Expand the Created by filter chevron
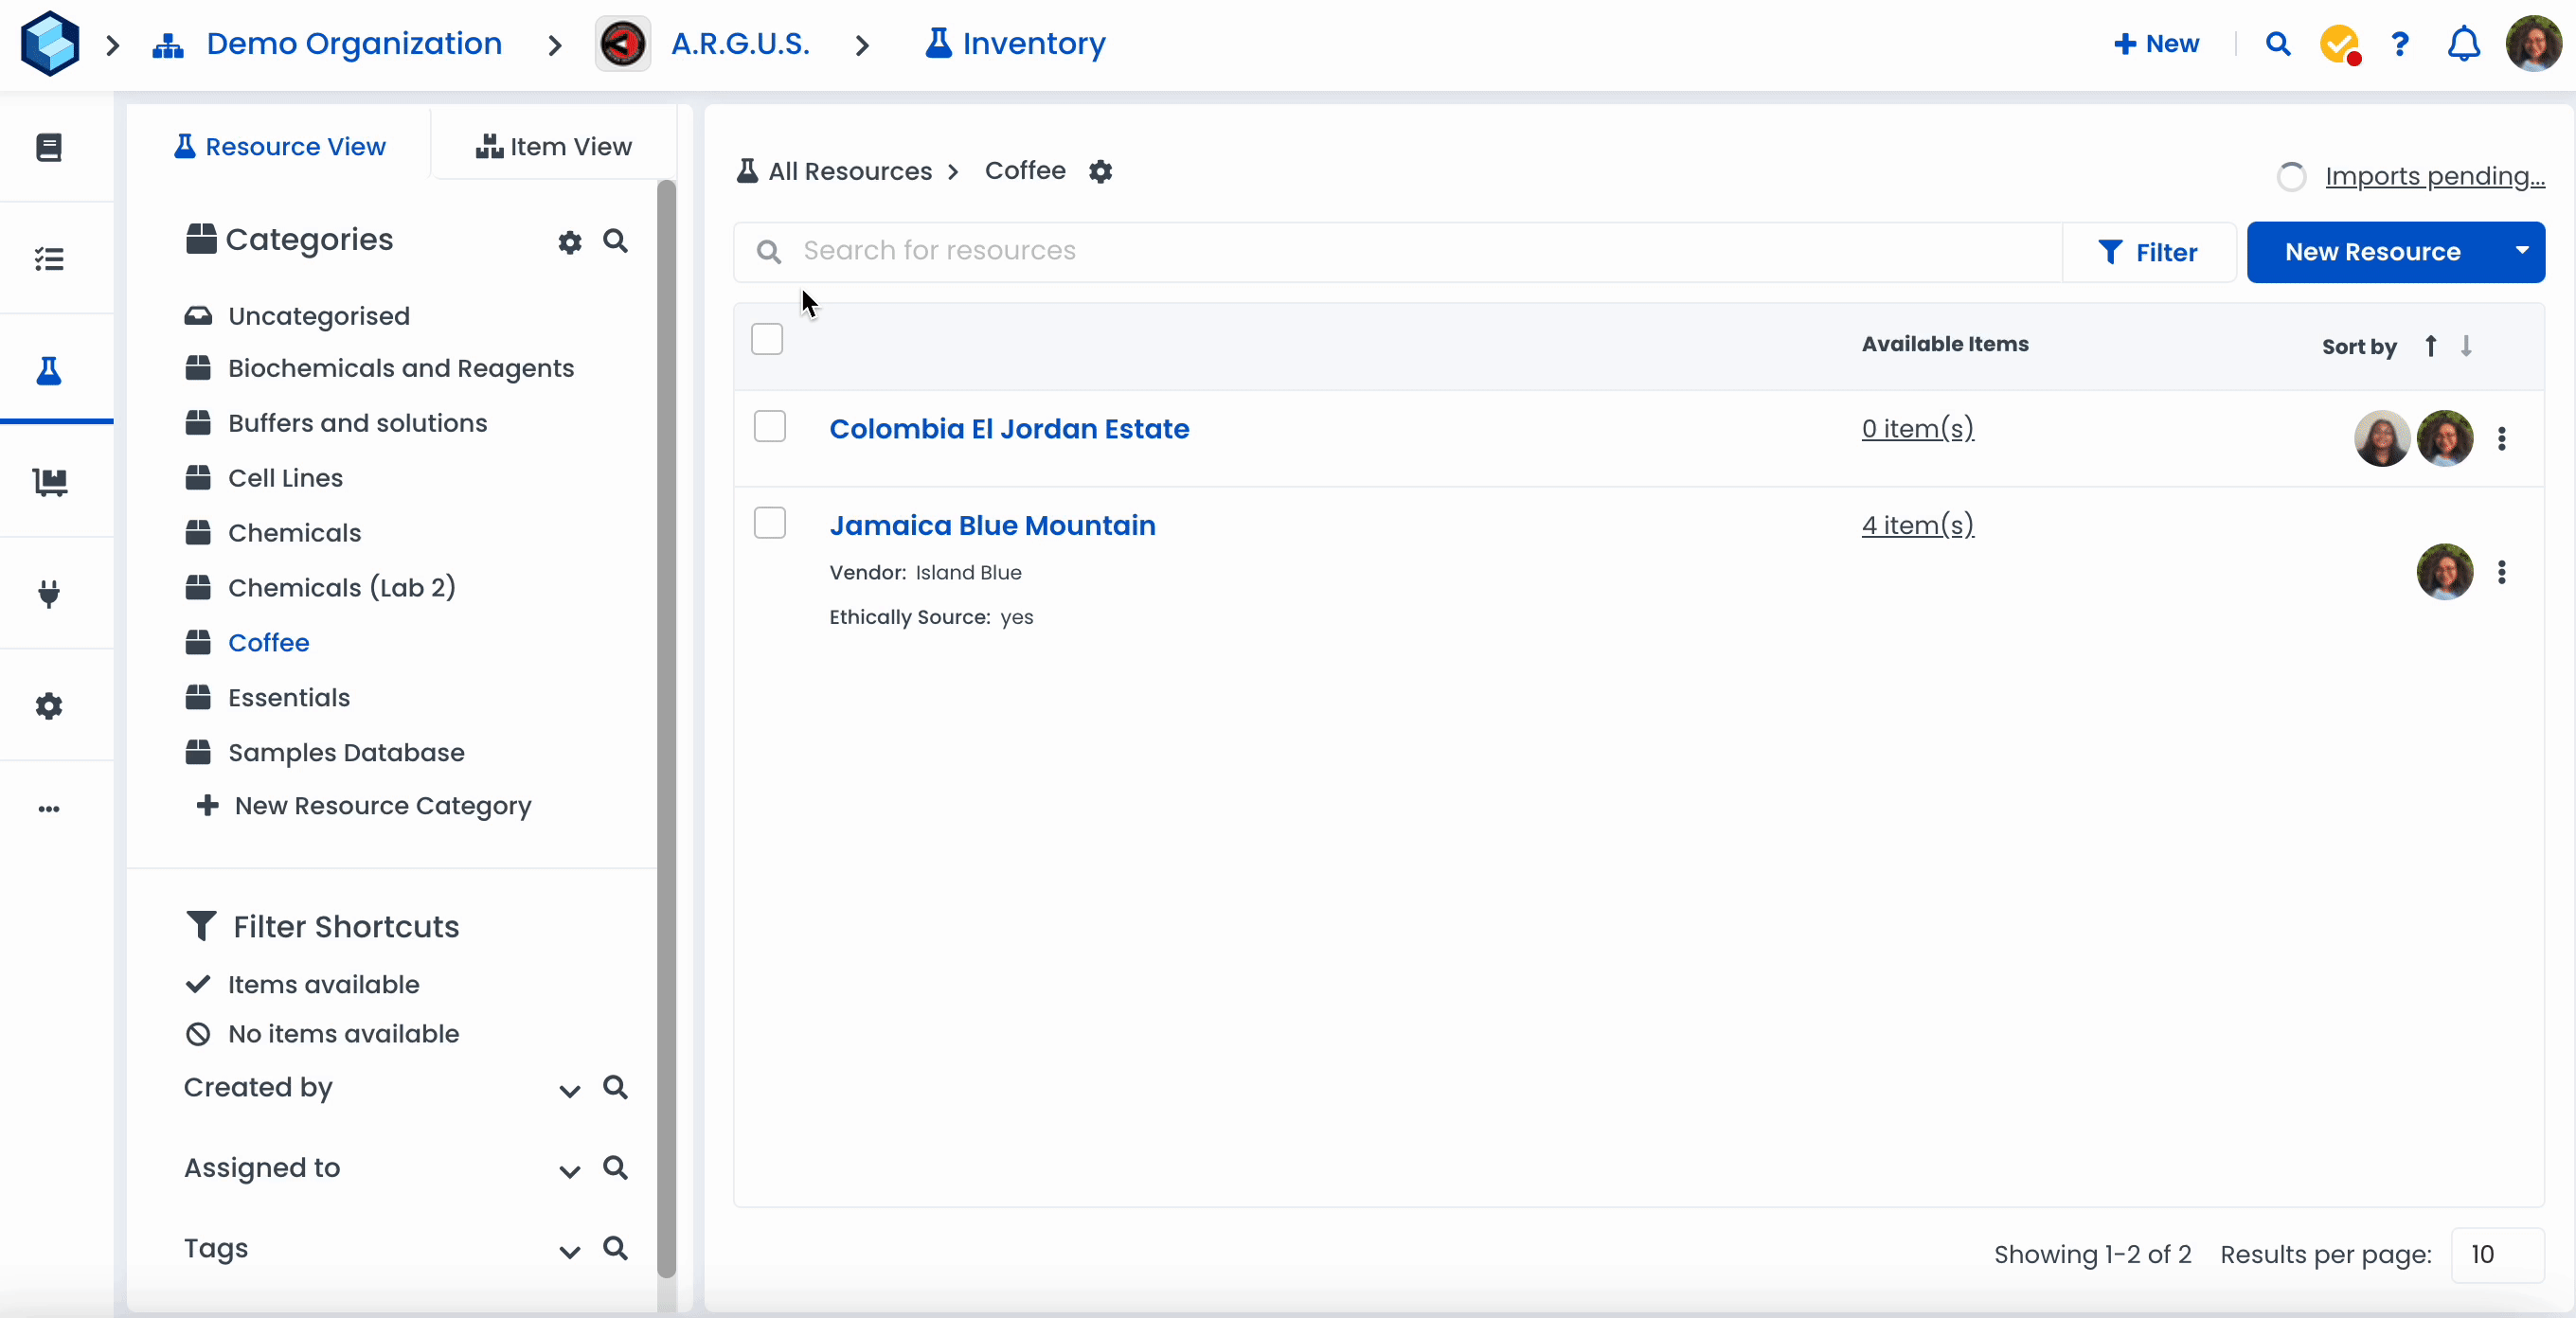2576x1318 pixels. 569,1090
